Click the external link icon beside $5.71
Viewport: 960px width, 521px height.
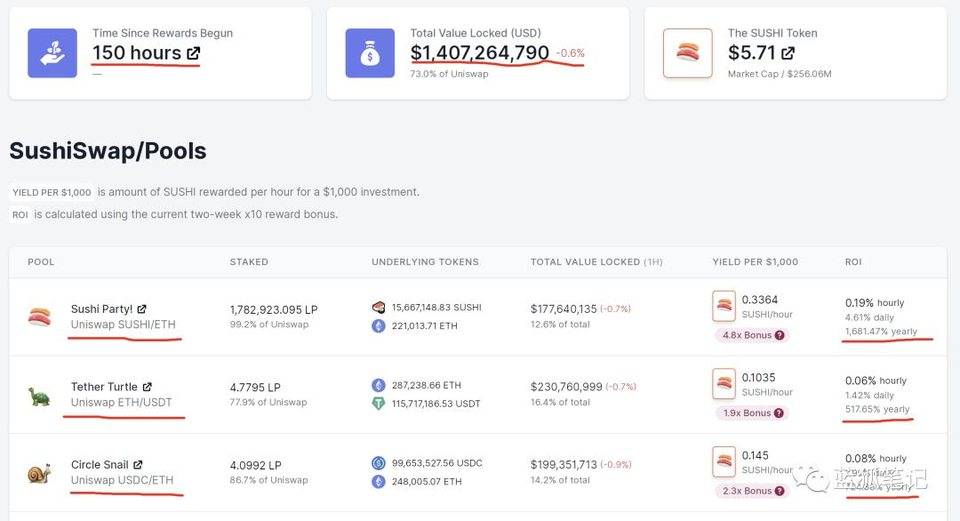(789, 53)
